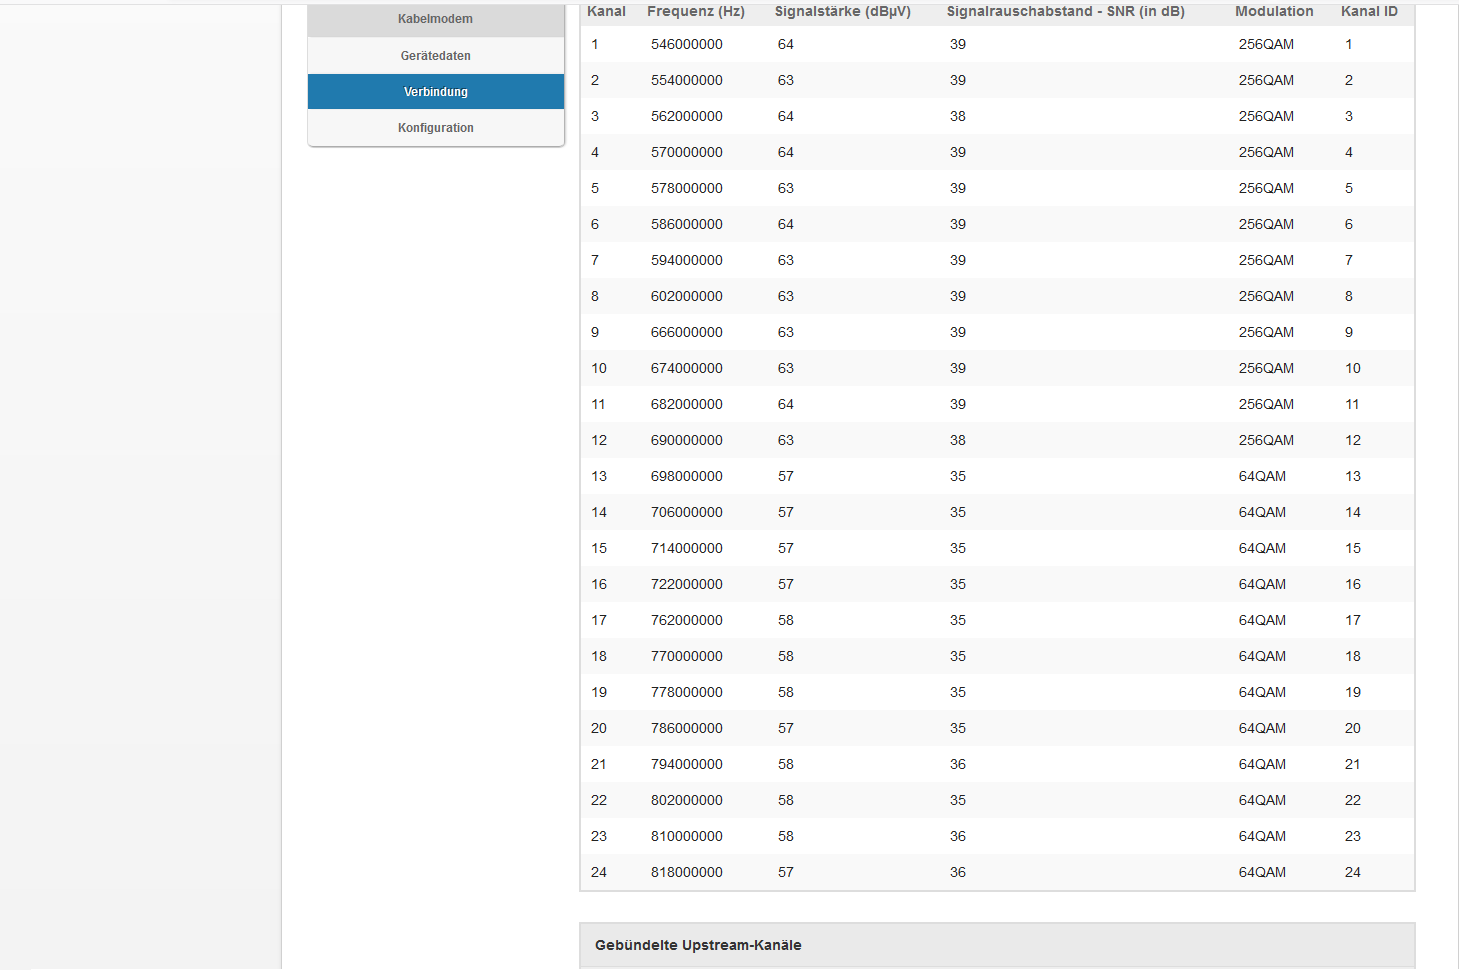This screenshot has width=1459, height=971.
Task: Click 256QAM in the 546000000 row
Action: (1266, 44)
